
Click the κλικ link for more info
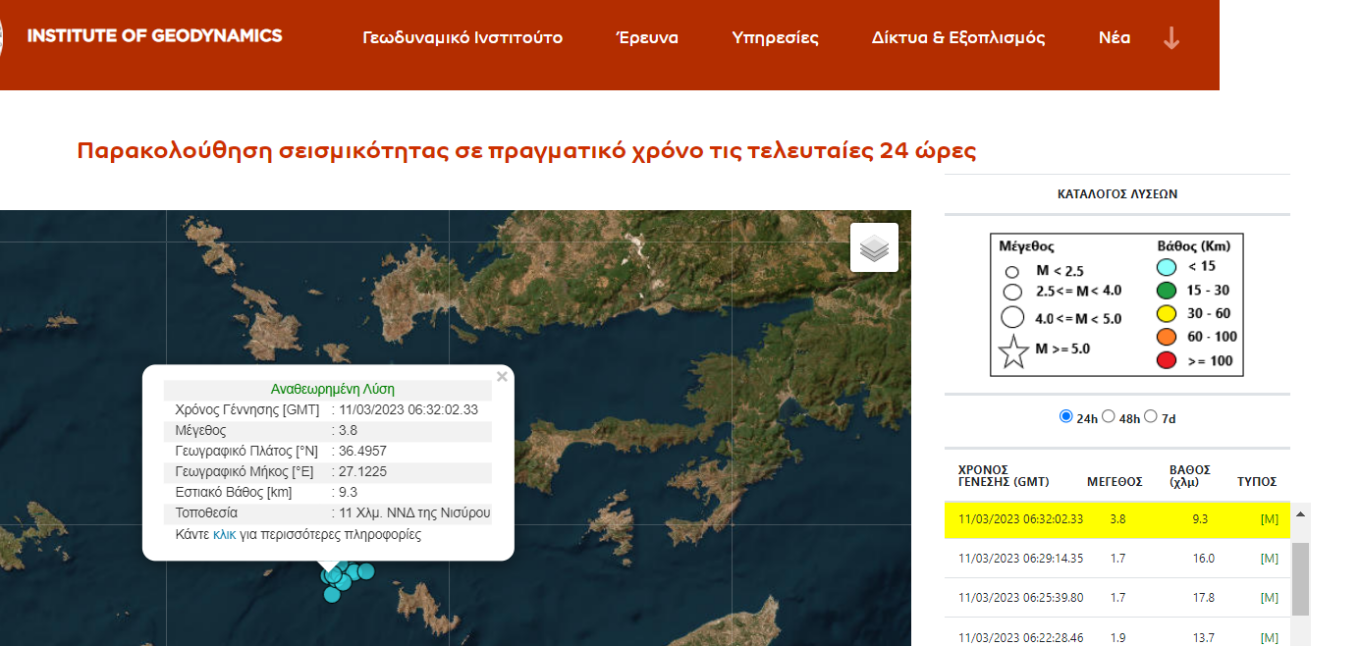pyautogui.click(x=225, y=535)
